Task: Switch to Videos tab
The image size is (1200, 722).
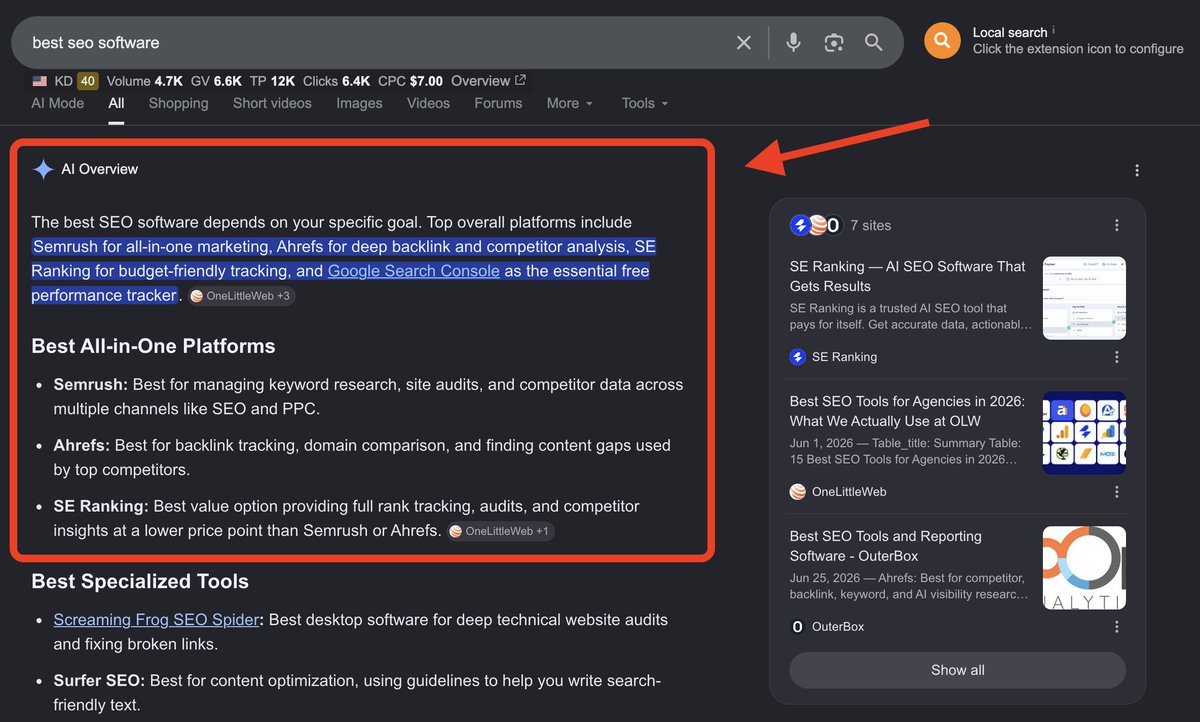Action: click(x=428, y=103)
